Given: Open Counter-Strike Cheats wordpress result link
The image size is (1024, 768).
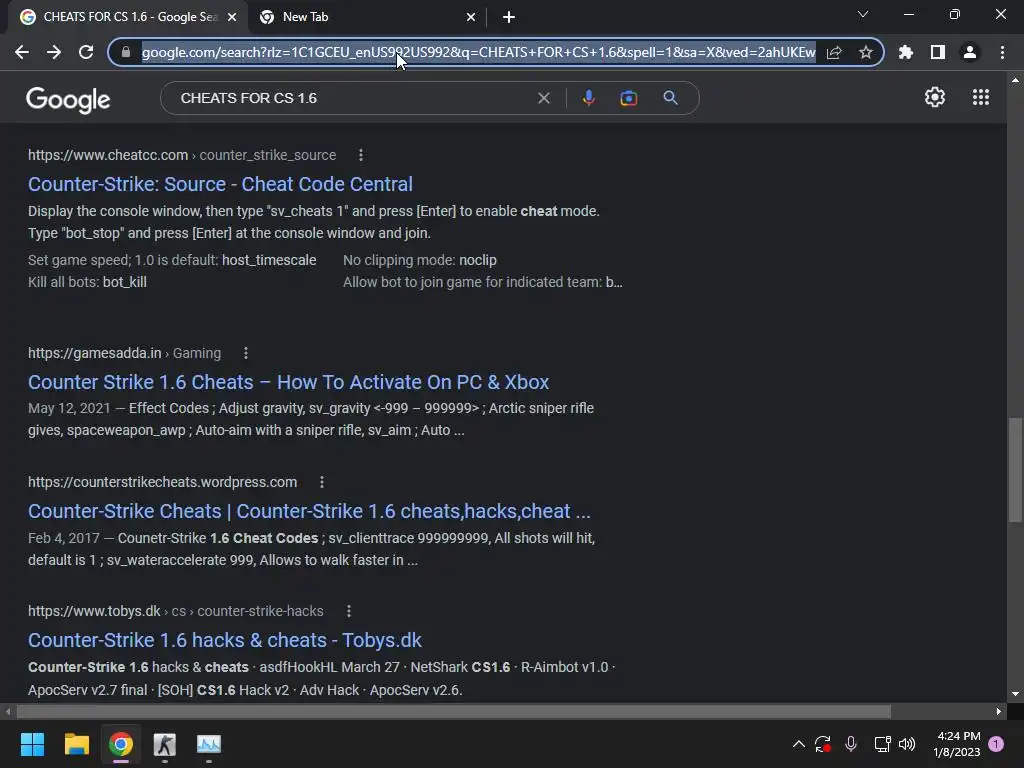Looking at the screenshot, I should click(309, 511).
